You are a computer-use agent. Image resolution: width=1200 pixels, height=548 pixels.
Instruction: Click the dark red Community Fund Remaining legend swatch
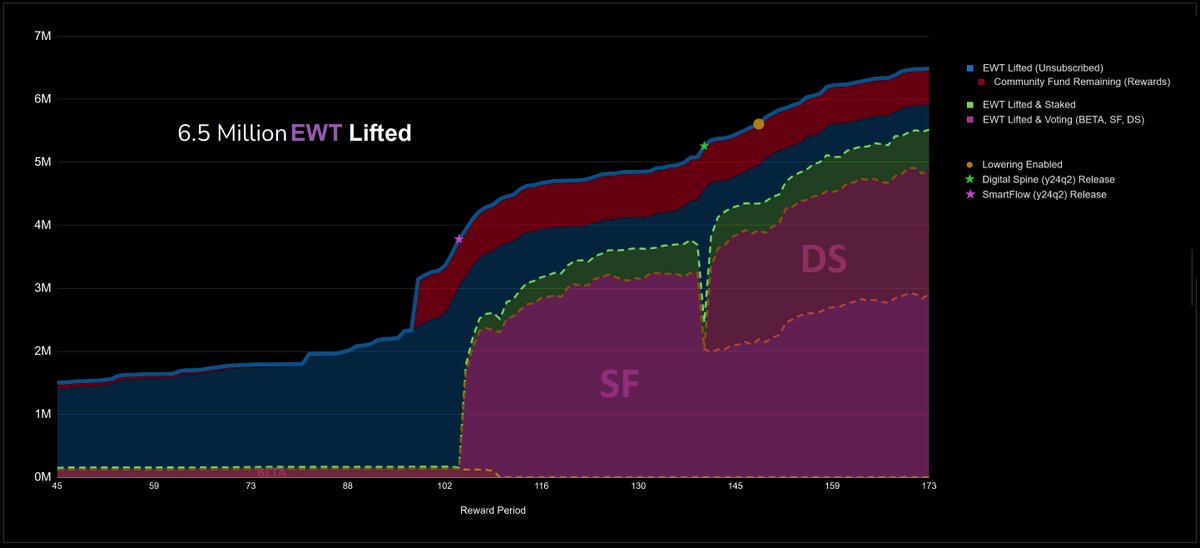(x=981, y=82)
